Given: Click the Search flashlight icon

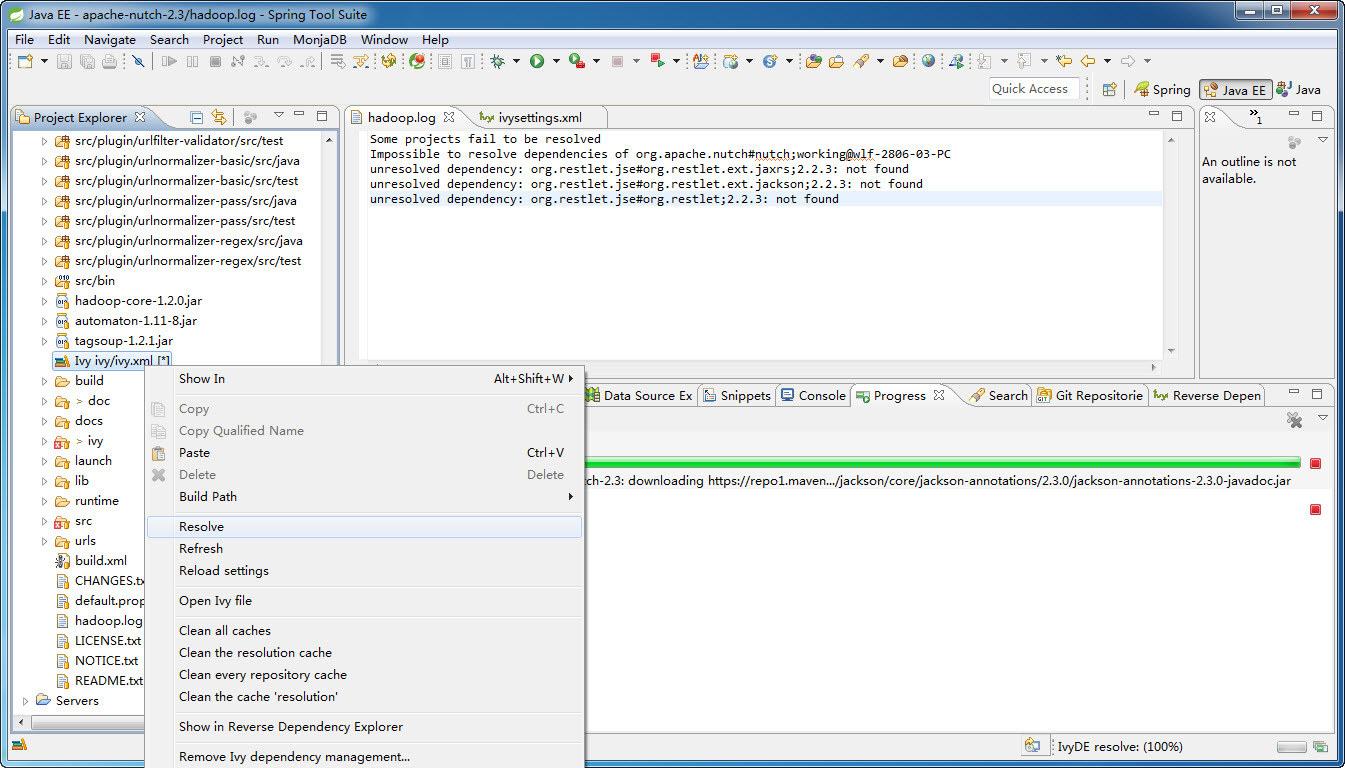Looking at the screenshot, I should 860,61.
